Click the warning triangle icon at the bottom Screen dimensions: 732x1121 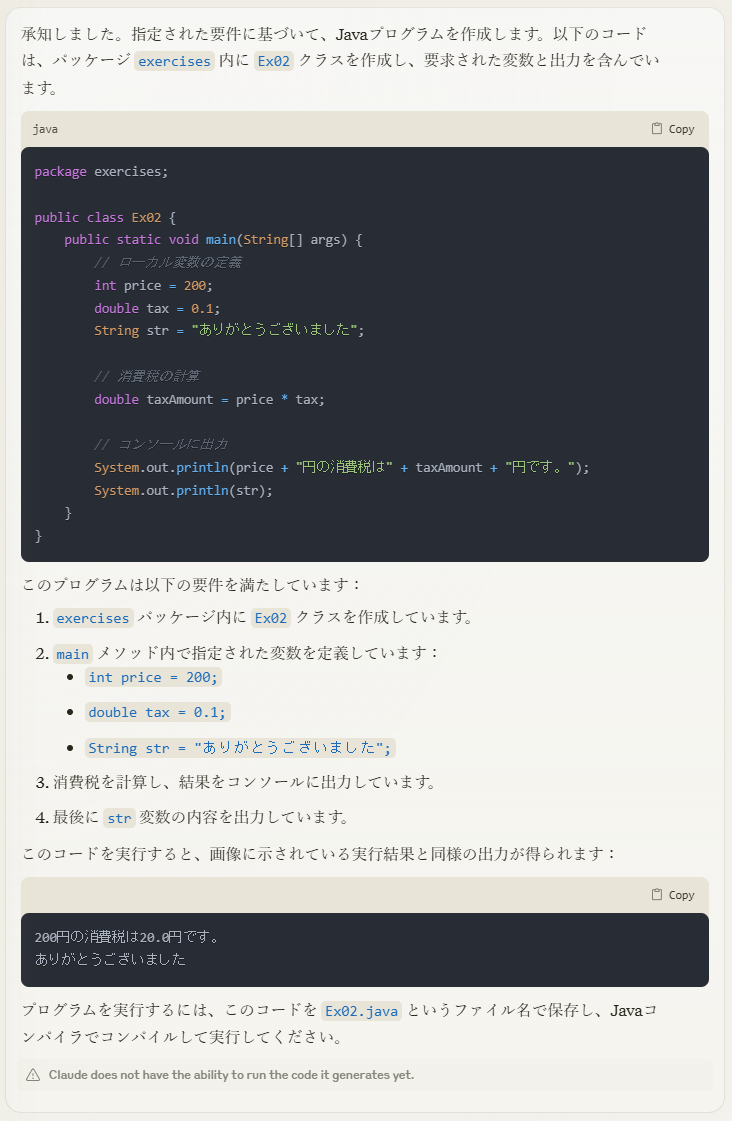tap(33, 1075)
